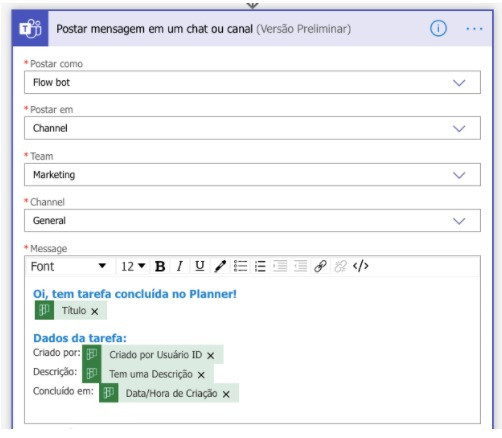Click Planner icon on Criado por Usuário ID

click(92, 354)
